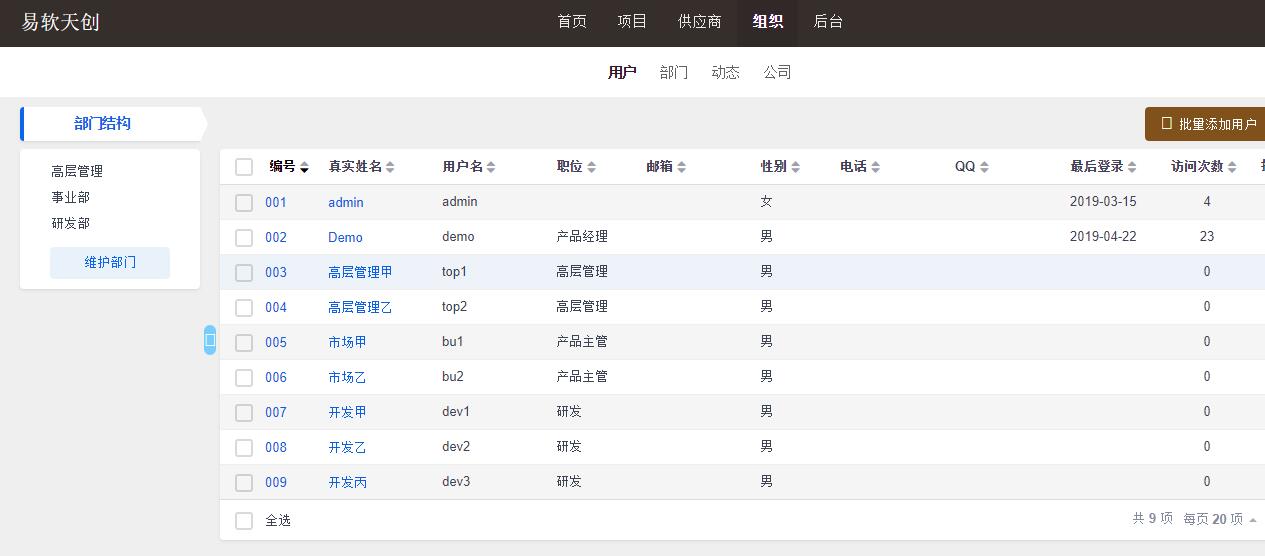Click the 最后登录 sort arrows
The width and height of the screenshot is (1265, 556).
coord(1132,167)
